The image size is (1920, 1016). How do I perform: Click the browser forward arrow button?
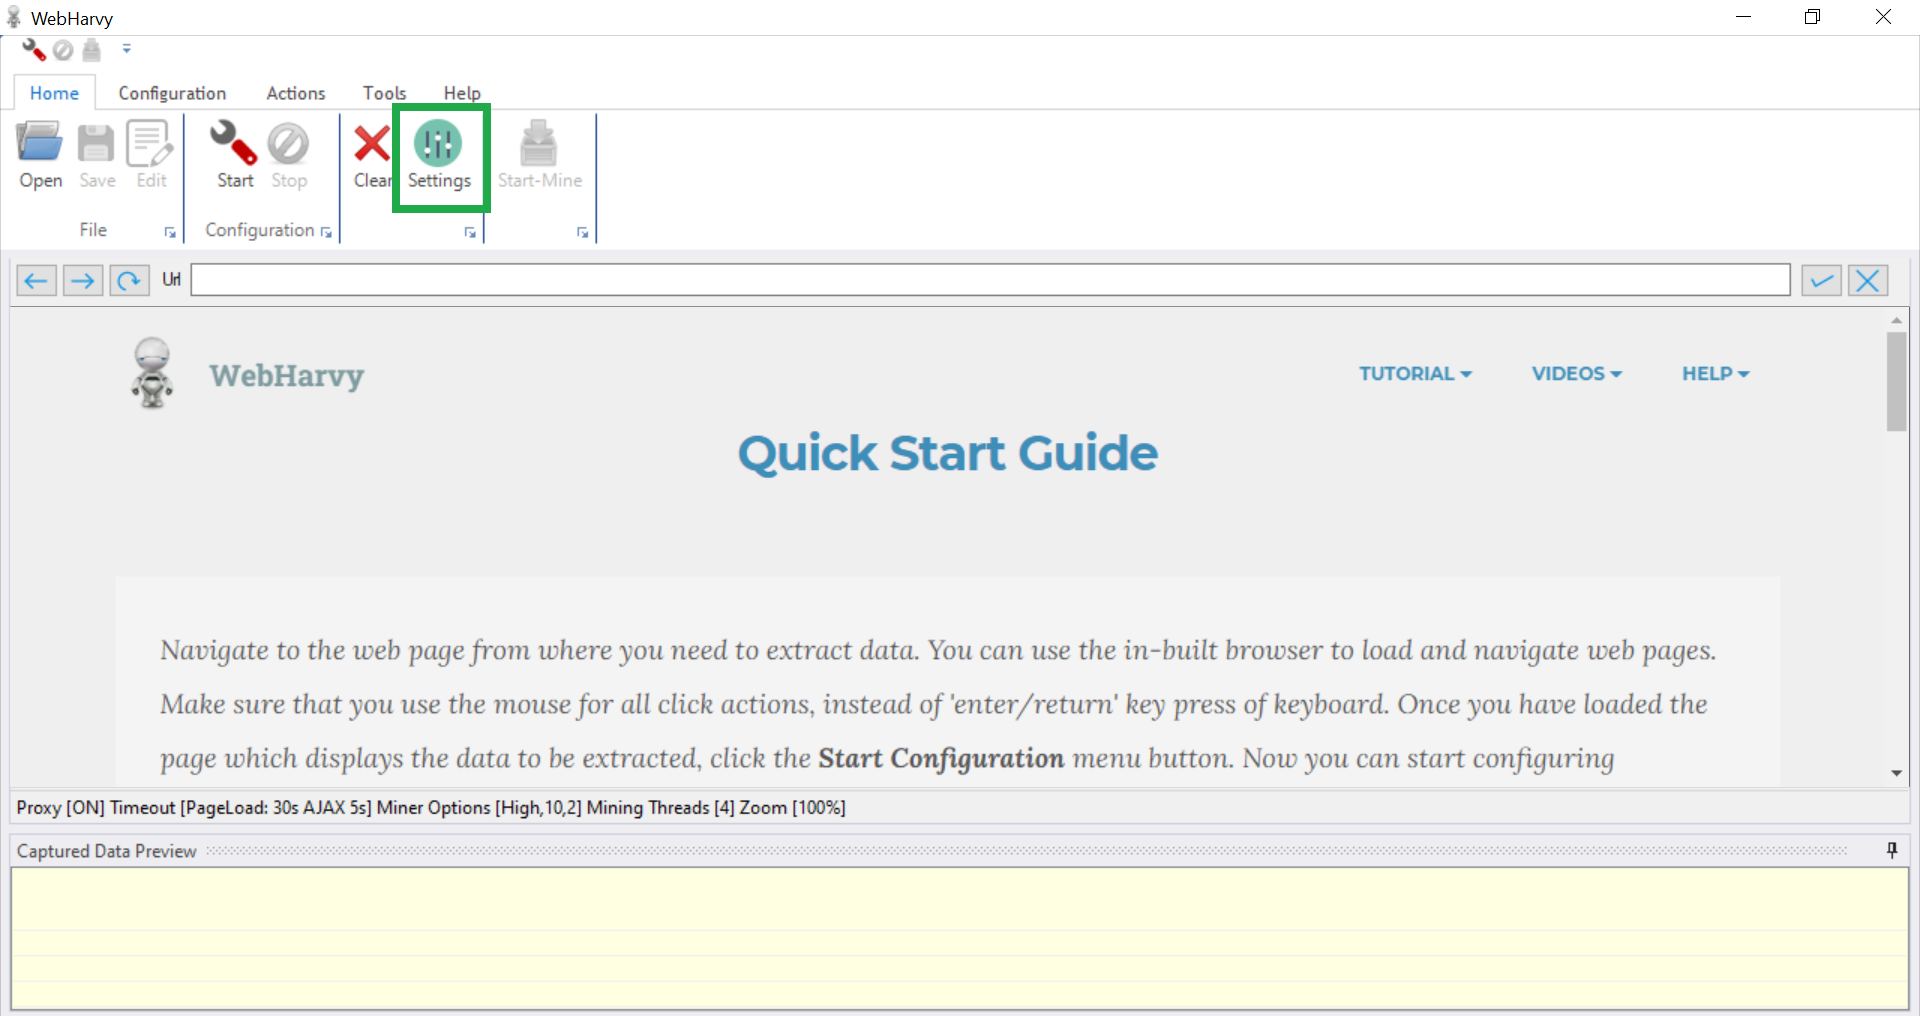(83, 281)
